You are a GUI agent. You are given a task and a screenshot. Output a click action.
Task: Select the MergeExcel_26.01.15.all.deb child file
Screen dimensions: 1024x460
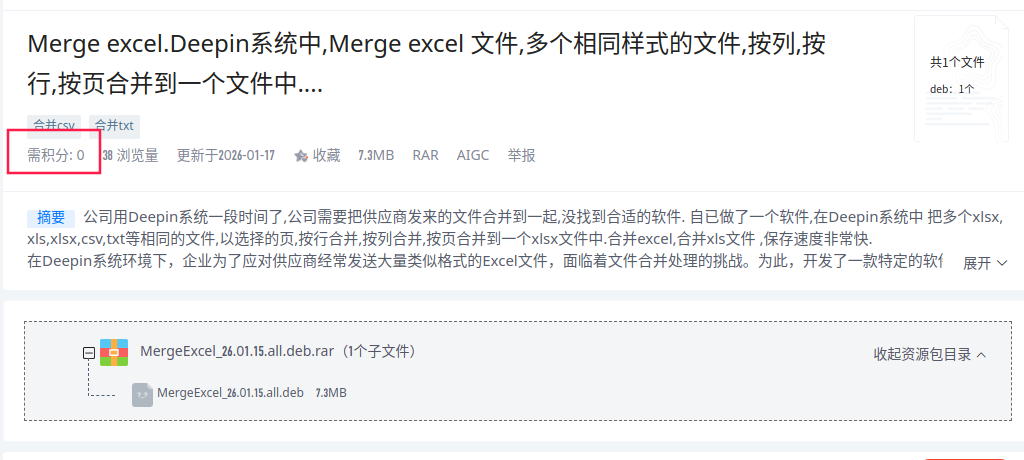click(x=230, y=393)
